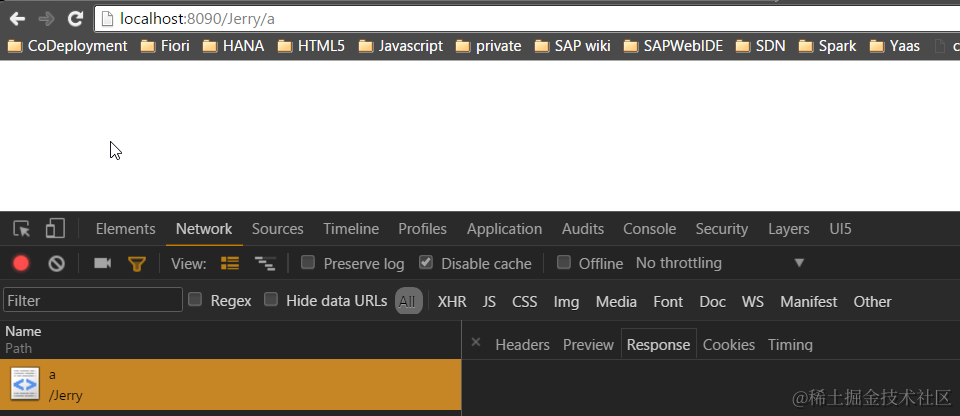960x416 pixels.
Task: Filter requests by JS
Action: 489,301
